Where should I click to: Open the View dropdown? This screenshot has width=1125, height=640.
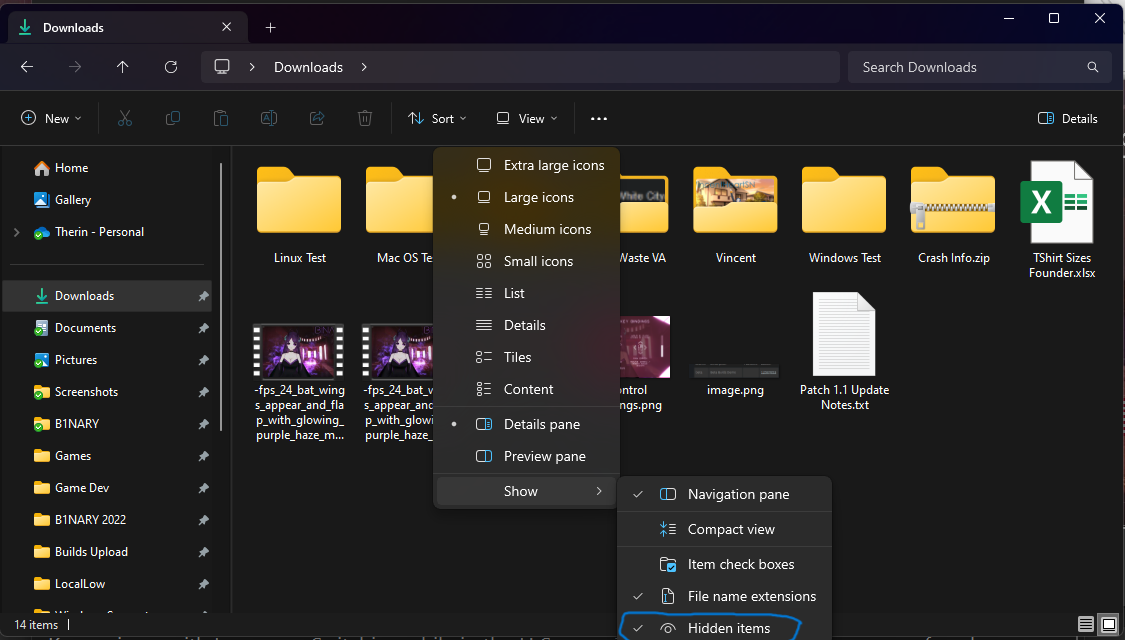(527, 118)
